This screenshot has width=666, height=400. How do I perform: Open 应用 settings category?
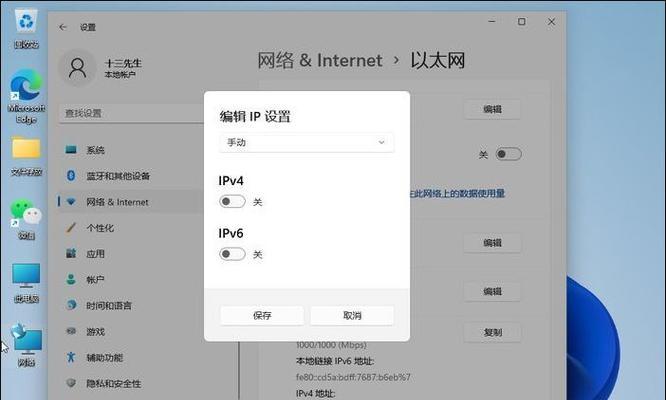pyautogui.click(x=96, y=254)
